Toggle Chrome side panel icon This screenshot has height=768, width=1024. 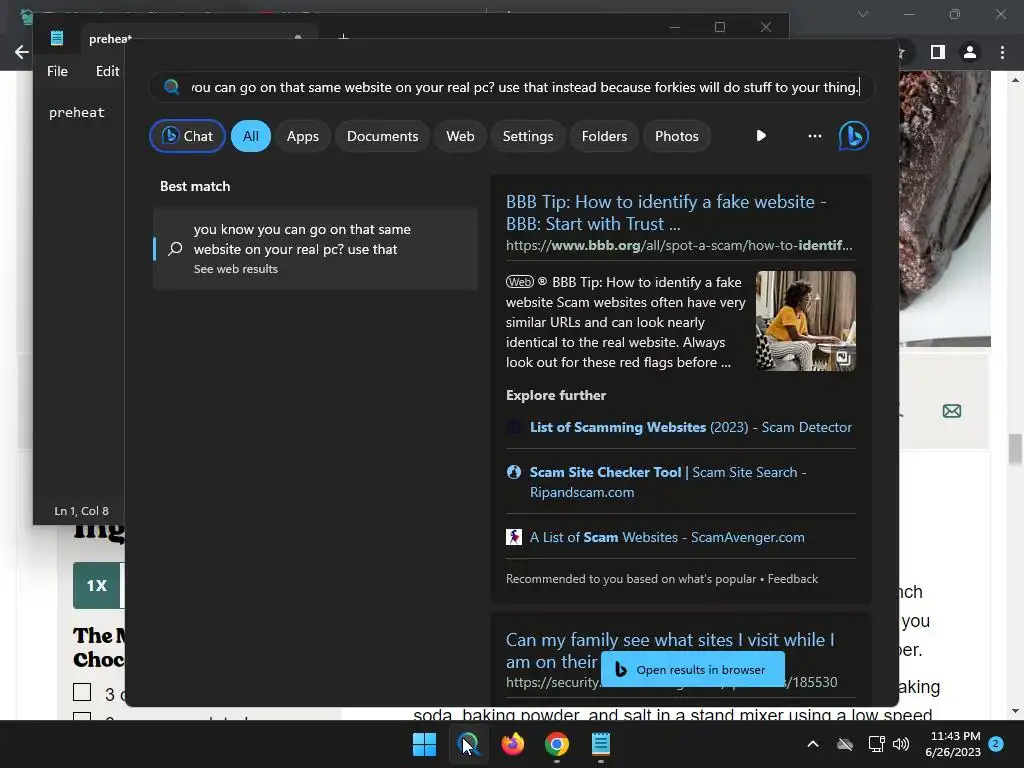click(938, 52)
